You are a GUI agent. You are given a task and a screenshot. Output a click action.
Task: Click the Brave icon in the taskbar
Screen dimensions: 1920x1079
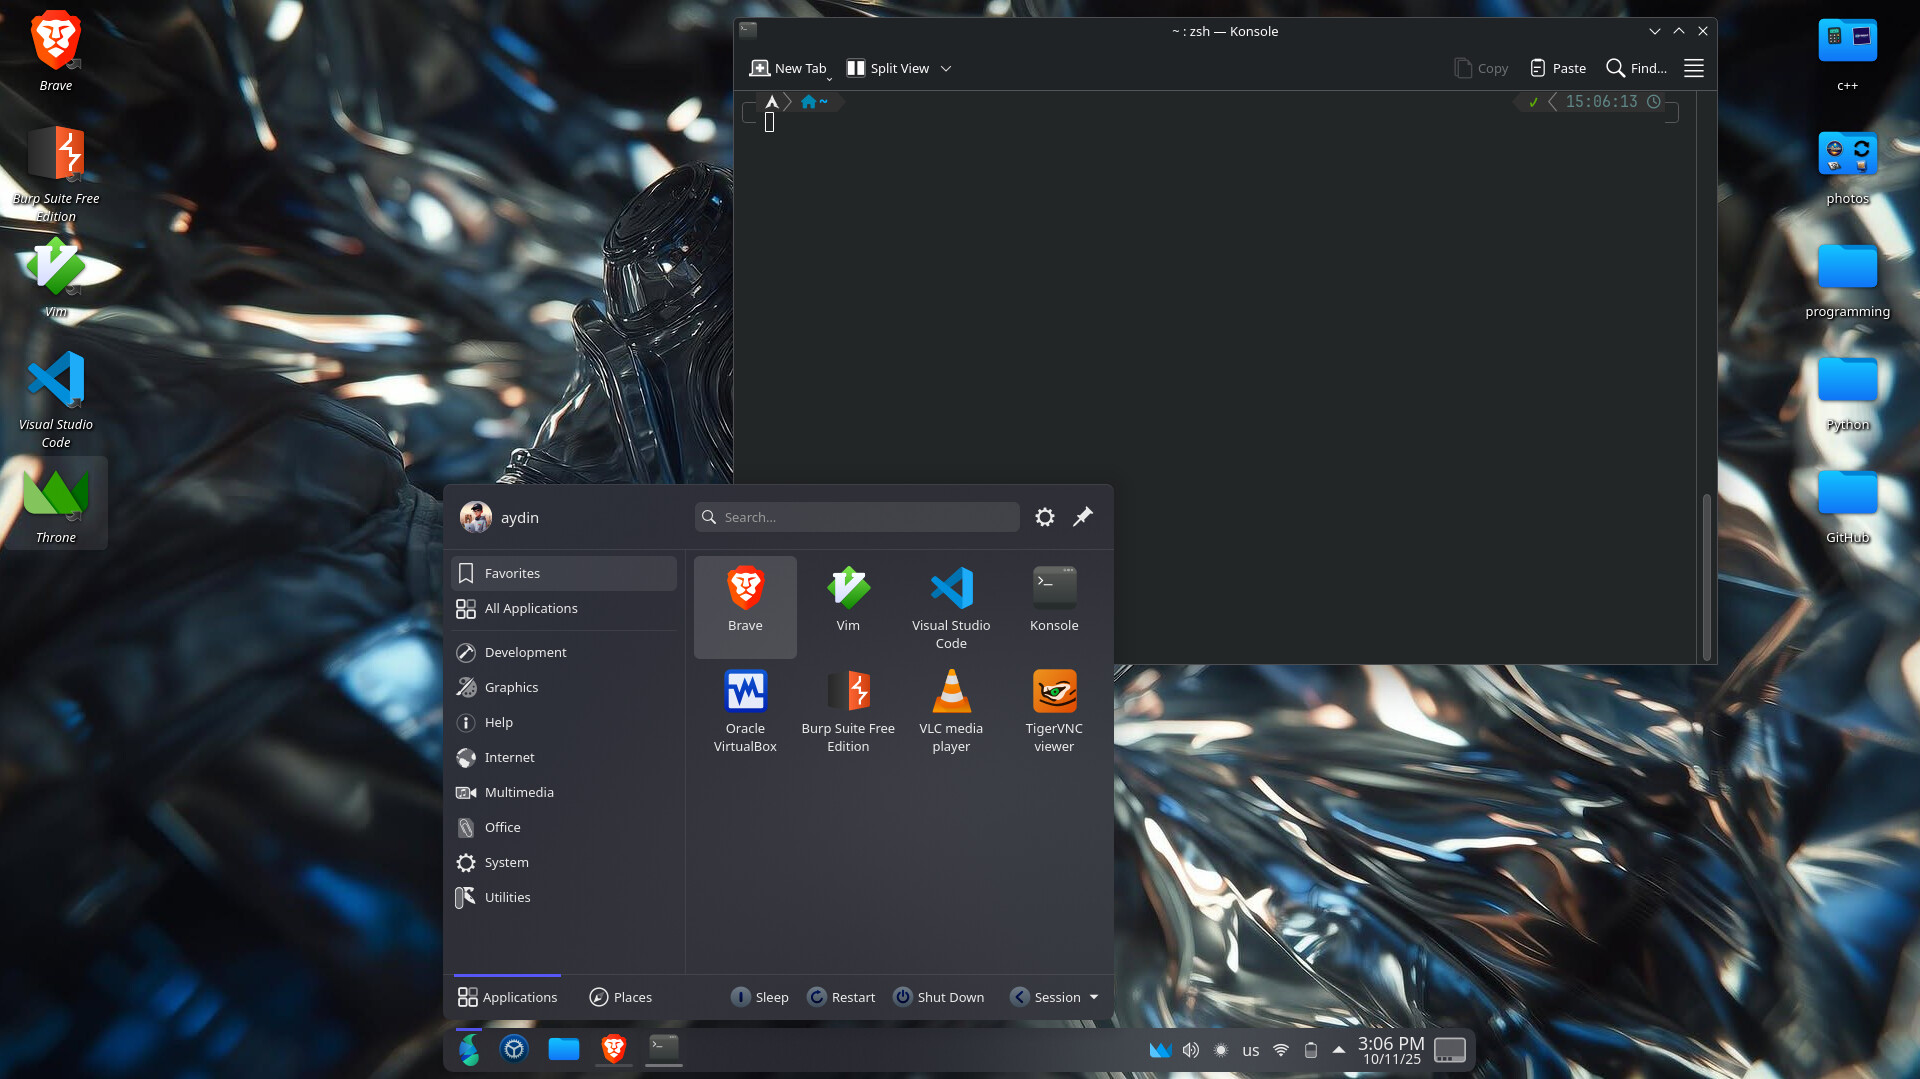click(x=614, y=1048)
